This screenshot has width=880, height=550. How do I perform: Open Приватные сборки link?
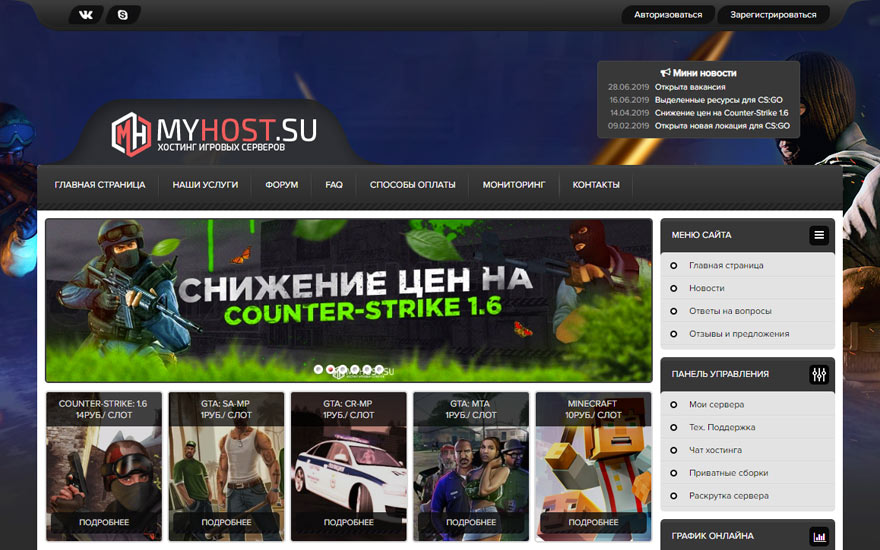tap(728, 473)
